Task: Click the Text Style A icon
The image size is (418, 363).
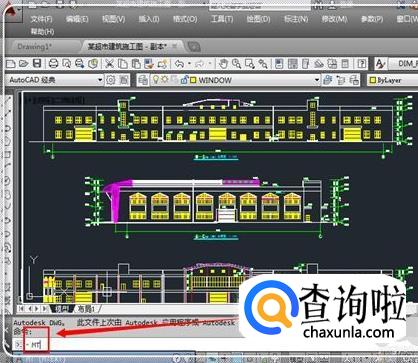Action: pyautogui.click(x=380, y=63)
